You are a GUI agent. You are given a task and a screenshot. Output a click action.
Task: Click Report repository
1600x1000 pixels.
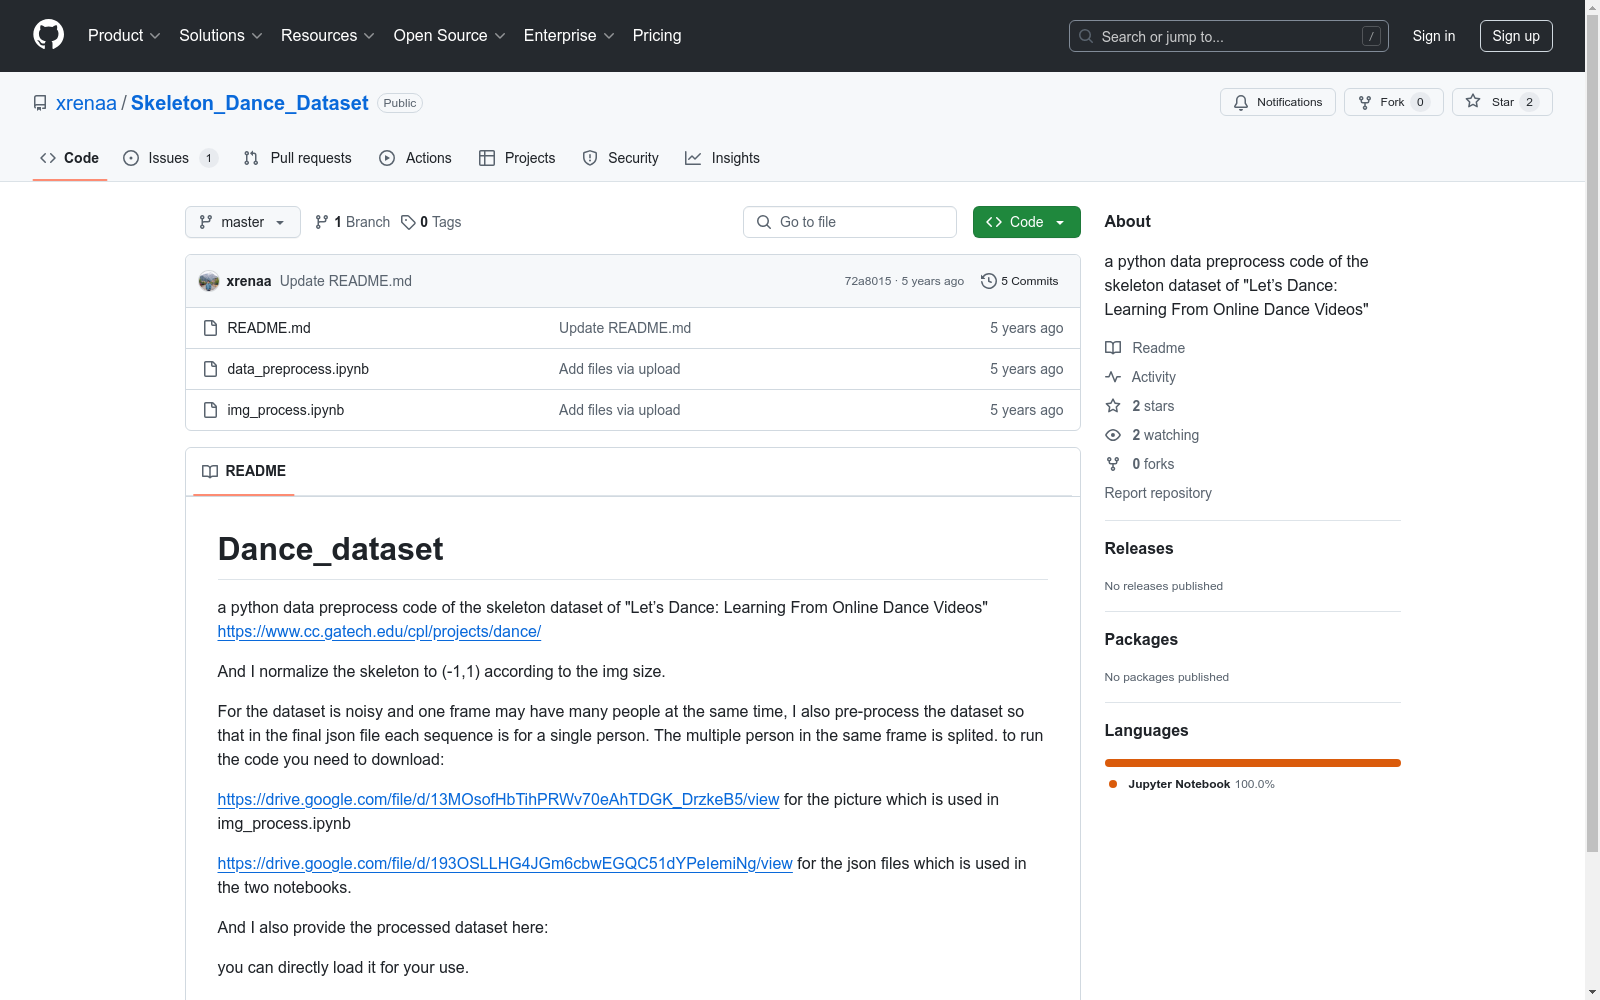(1158, 493)
